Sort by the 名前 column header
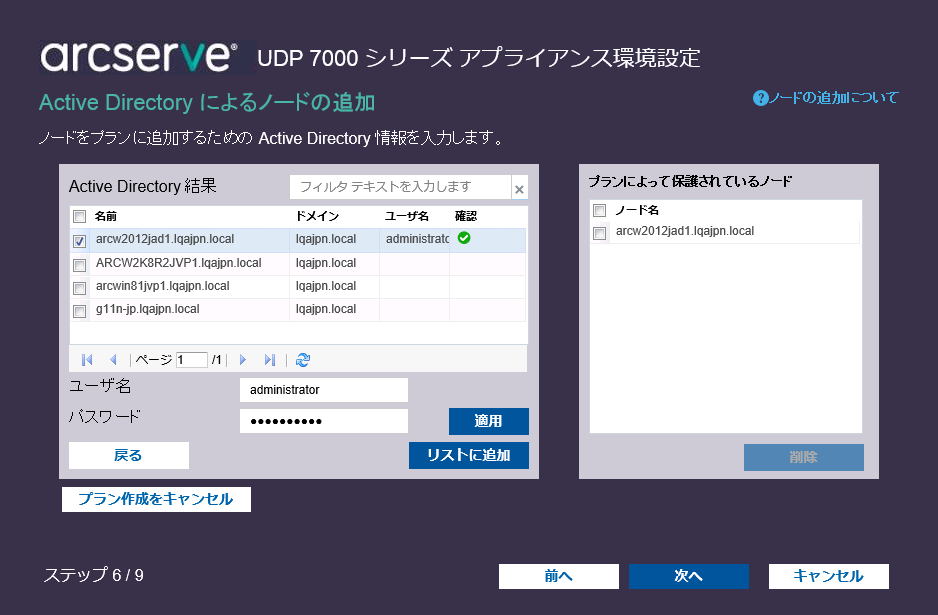Viewport: 938px width, 615px height. [106, 216]
